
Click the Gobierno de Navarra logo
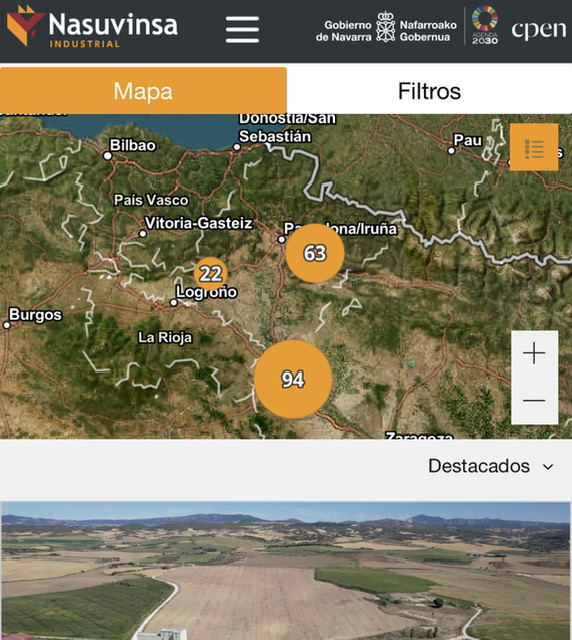pyautogui.click(x=386, y=28)
